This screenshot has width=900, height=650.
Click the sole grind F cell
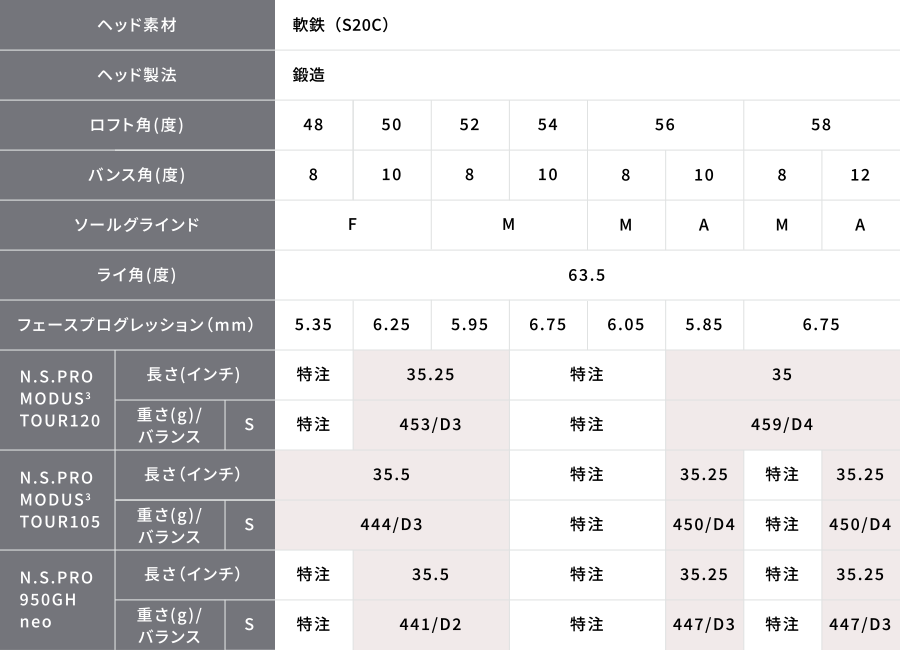pyautogui.click(x=353, y=225)
